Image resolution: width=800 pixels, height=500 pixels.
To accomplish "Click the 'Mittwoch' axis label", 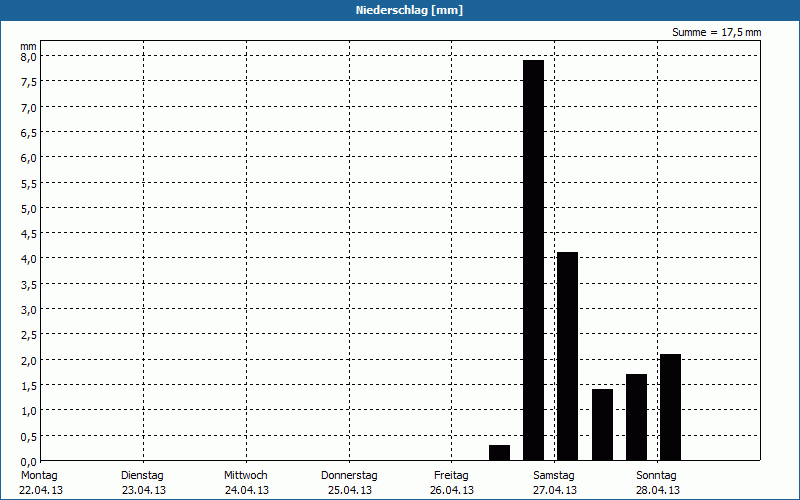I will point(245,475).
